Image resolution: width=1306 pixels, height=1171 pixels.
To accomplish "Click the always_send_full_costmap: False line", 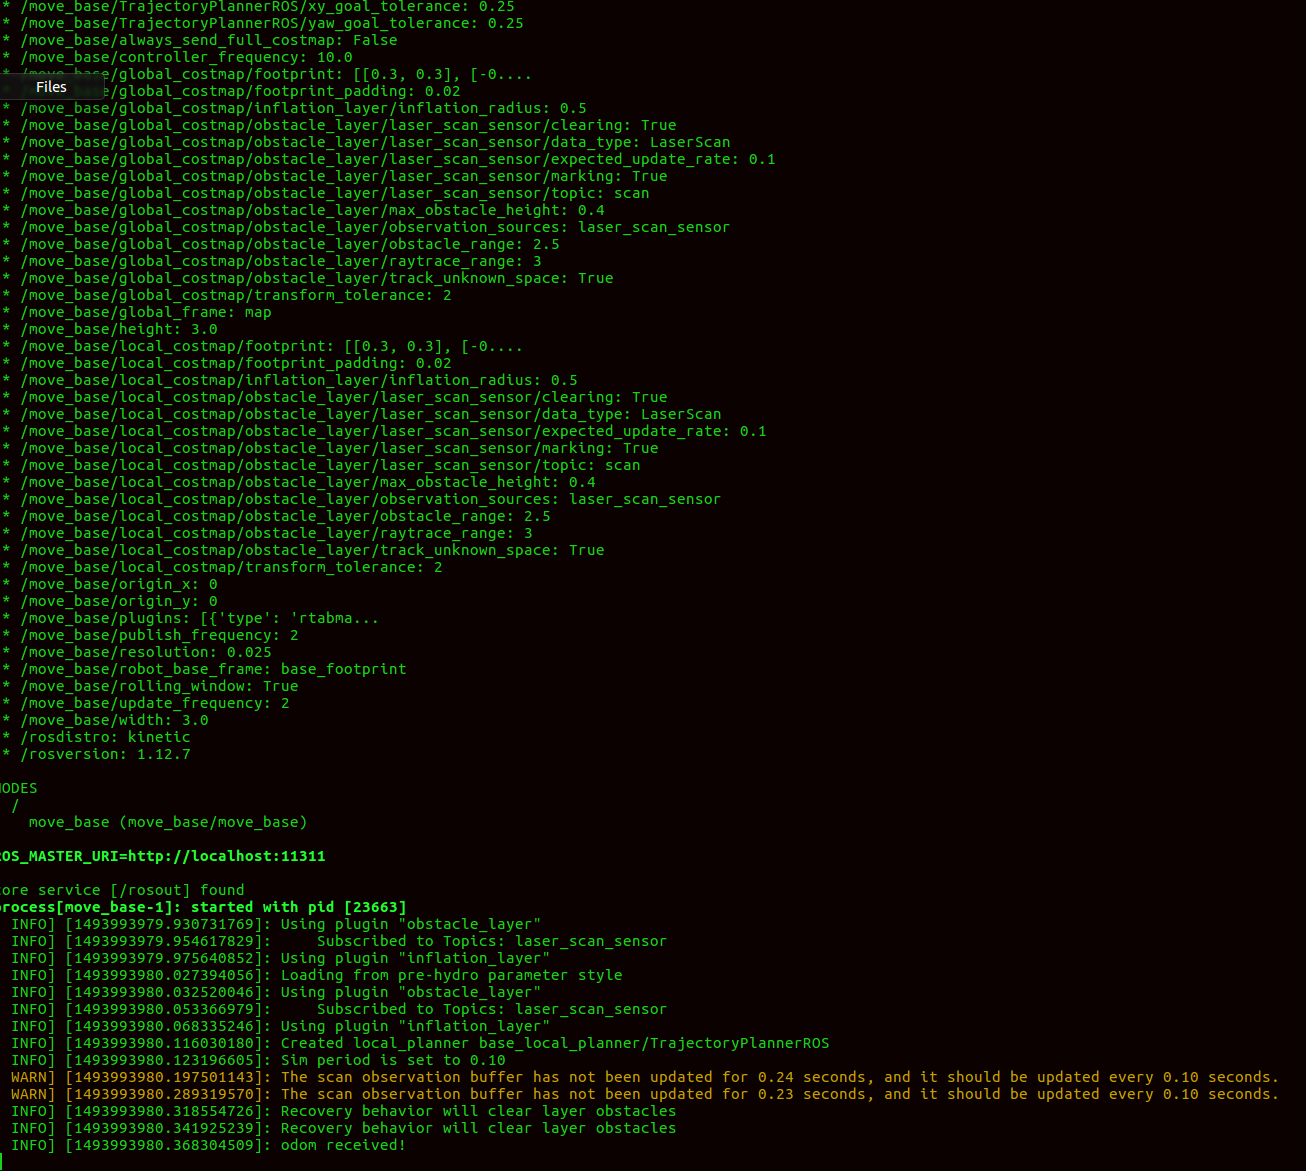I will click(x=208, y=40).
